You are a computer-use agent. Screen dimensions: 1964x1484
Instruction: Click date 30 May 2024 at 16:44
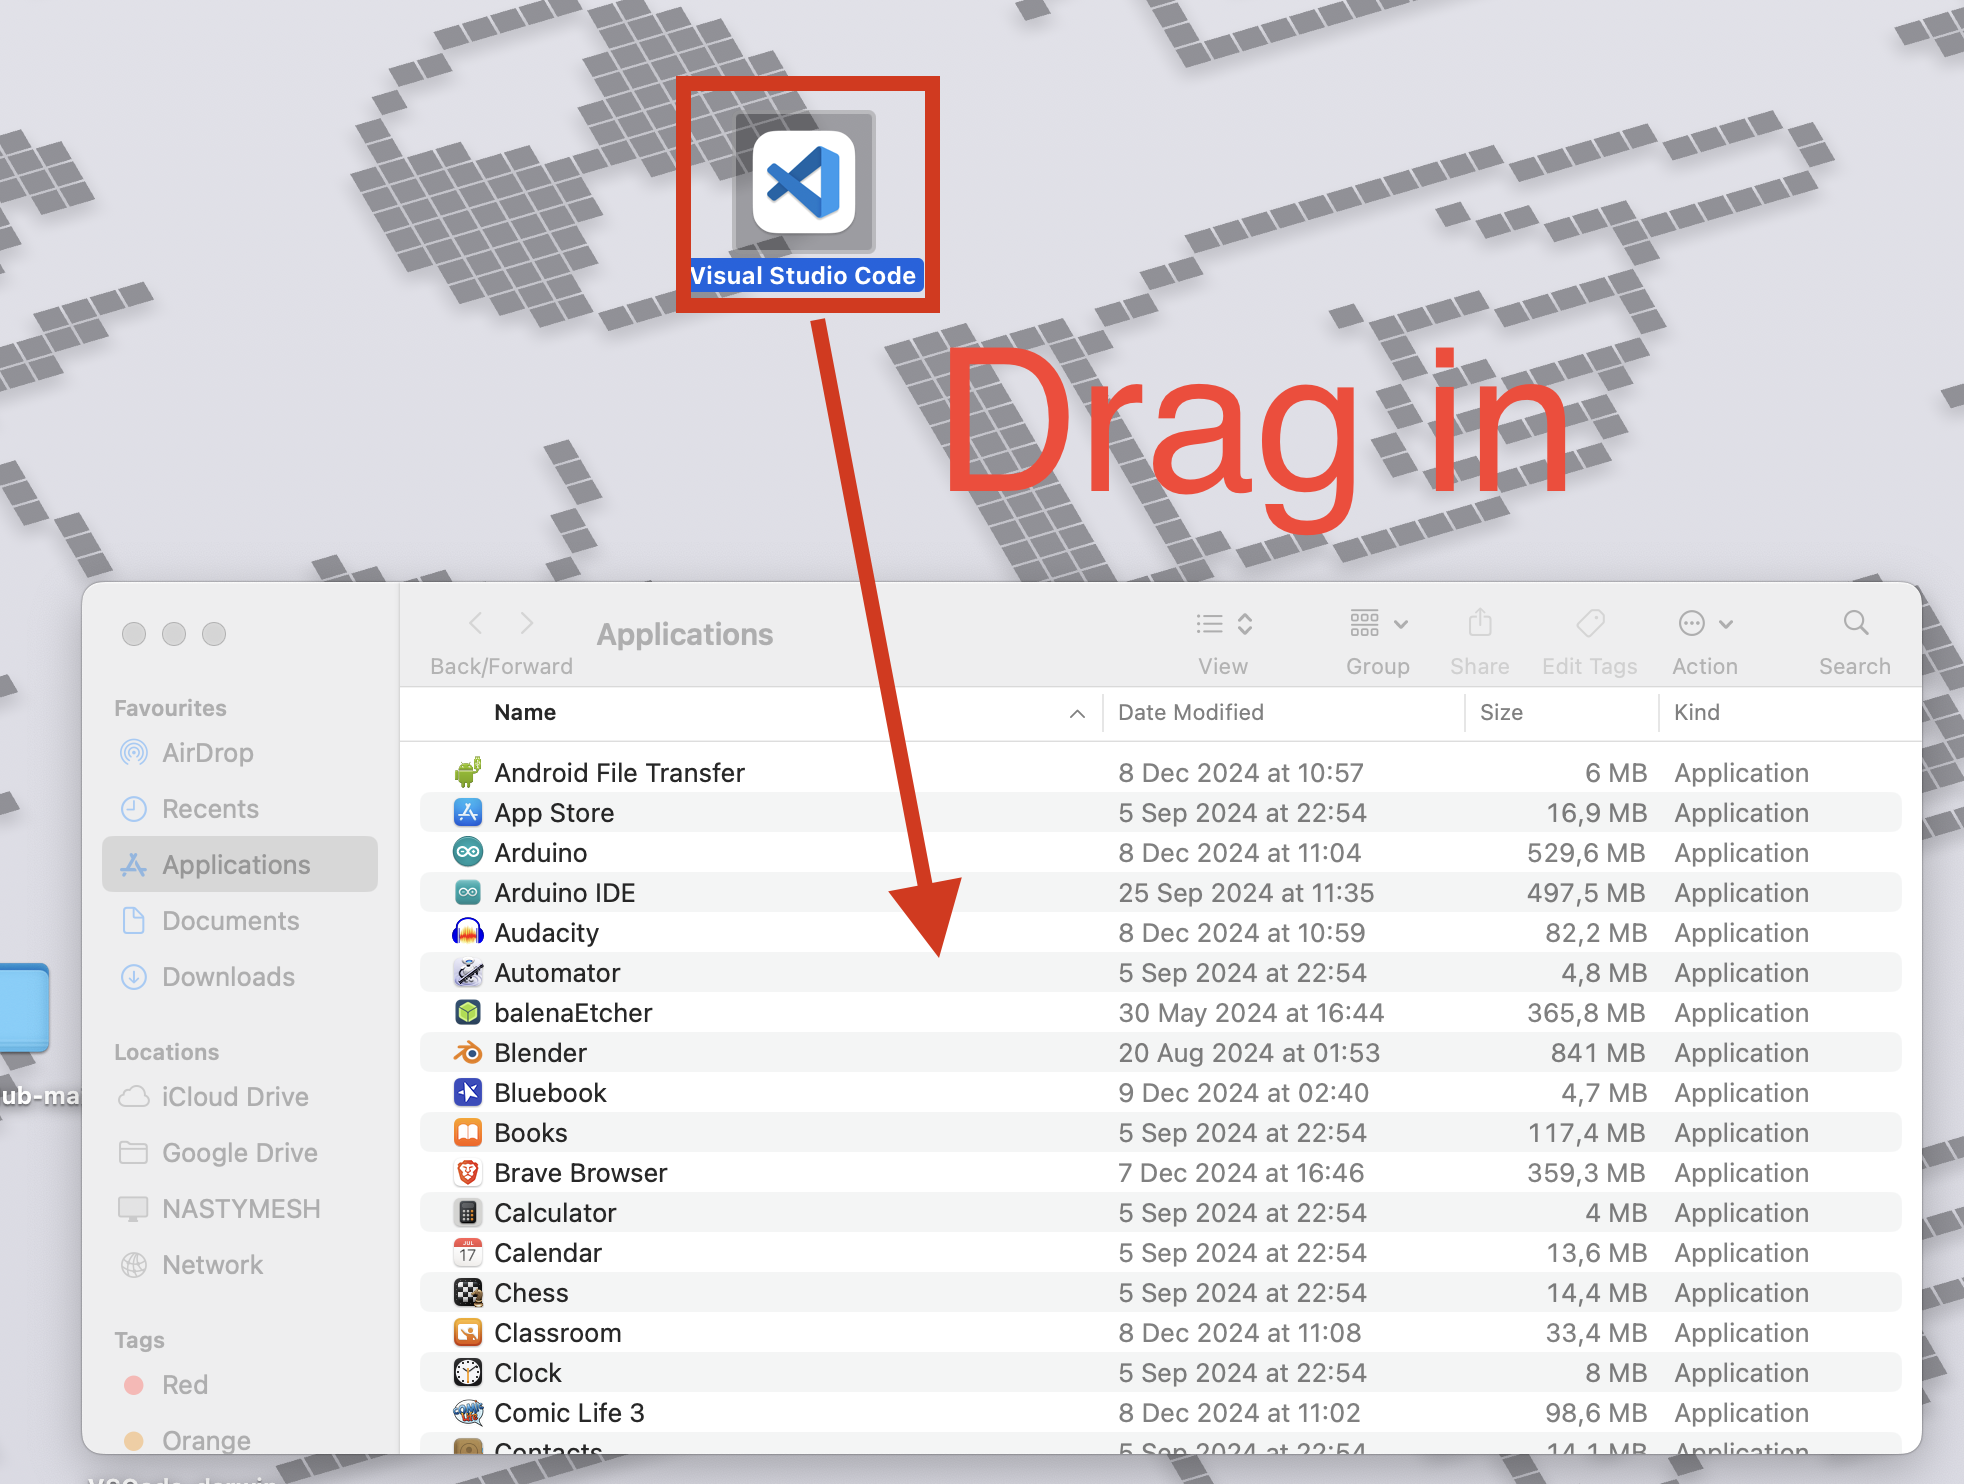[x=1251, y=1012]
